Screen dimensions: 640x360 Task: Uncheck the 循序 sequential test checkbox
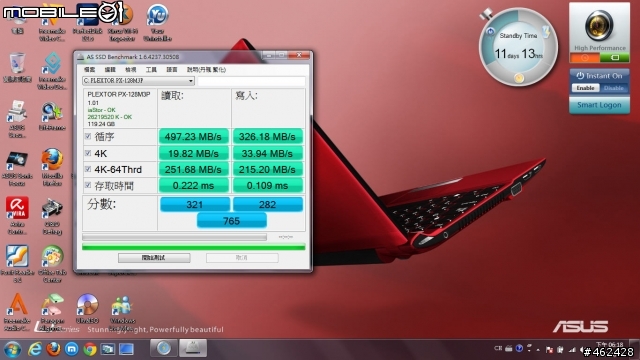[88, 136]
